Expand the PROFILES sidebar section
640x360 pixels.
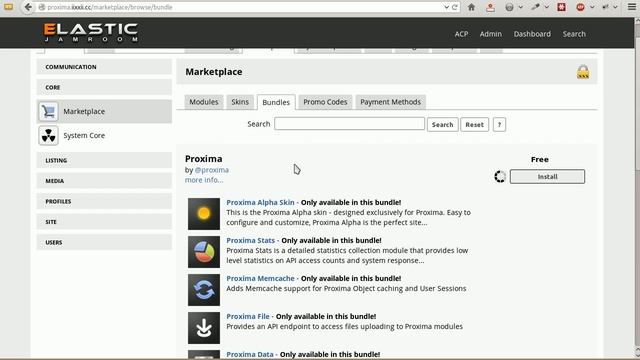point(104,201)
